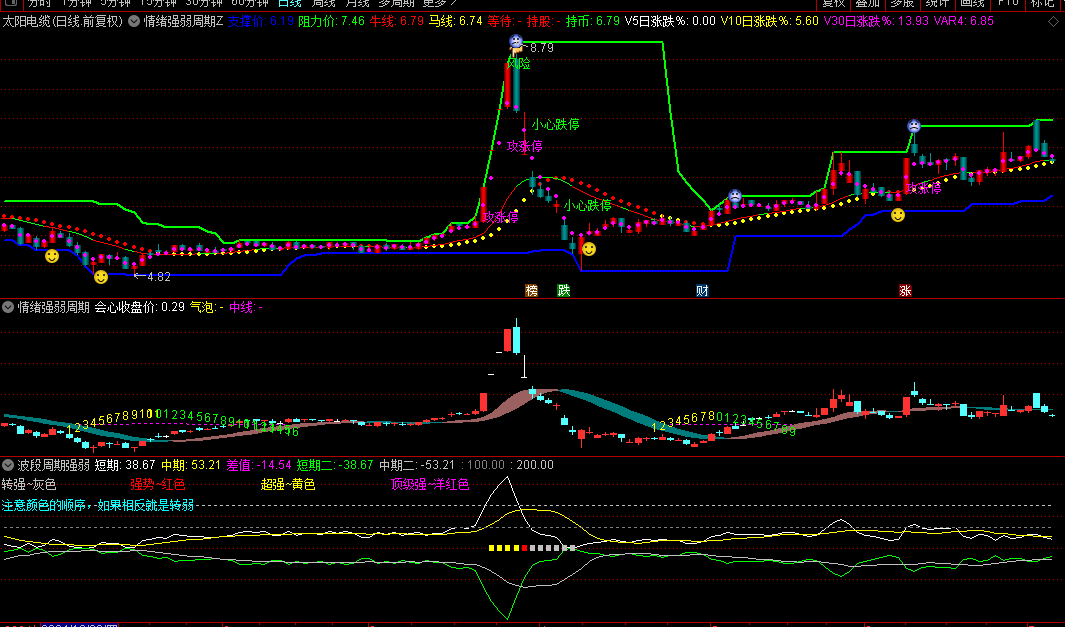Click the 中期: 53.21 value
1065x627 pixels.
coord(191,465)
